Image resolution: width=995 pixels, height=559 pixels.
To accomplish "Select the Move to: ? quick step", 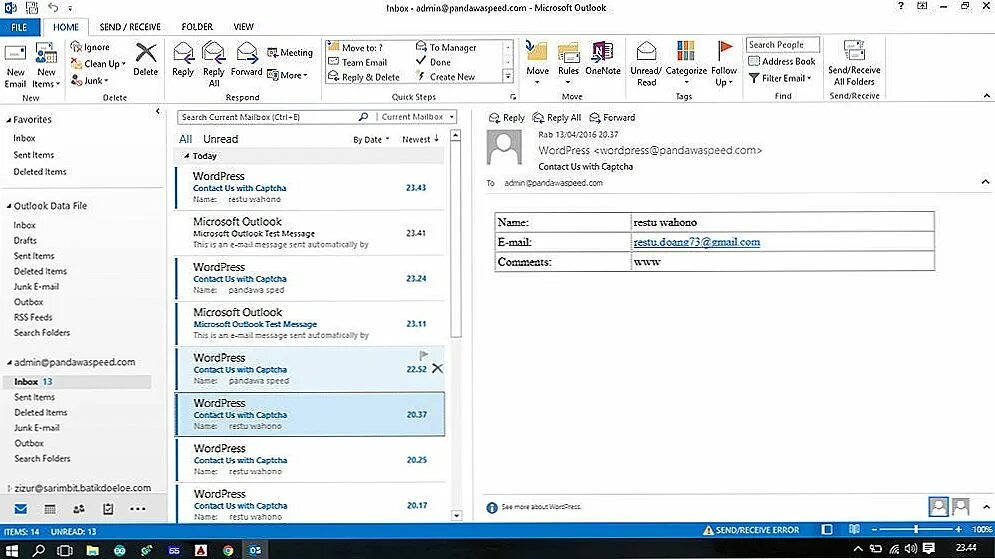I will pos(355,48).
